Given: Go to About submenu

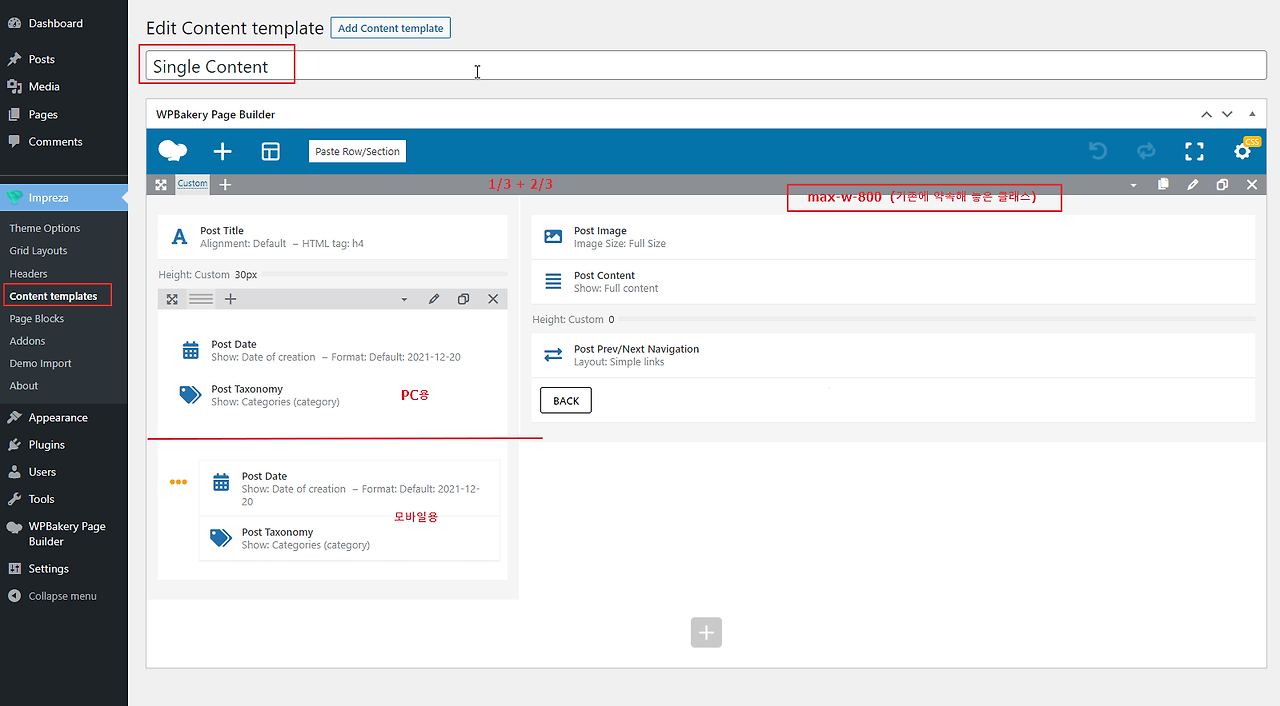Looking at the screenshot, I should pyautogui.click(x=24, y=386).
